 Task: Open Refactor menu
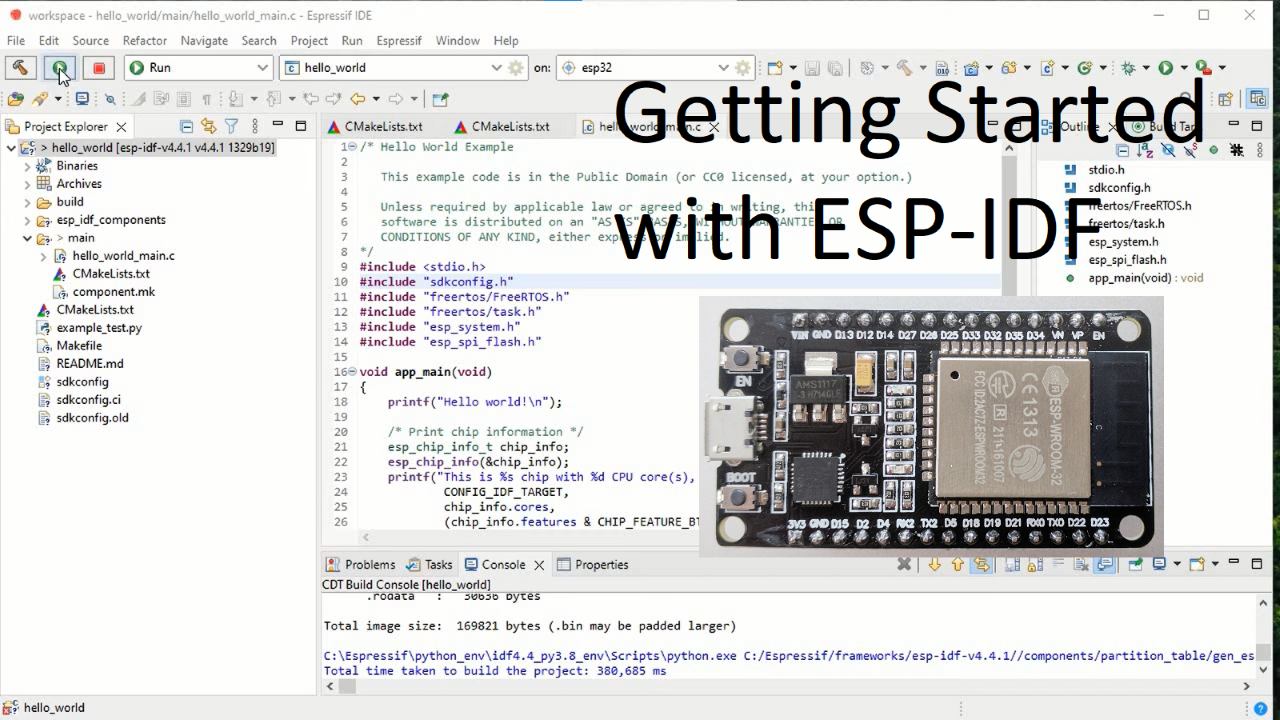[x=145, y=40]
